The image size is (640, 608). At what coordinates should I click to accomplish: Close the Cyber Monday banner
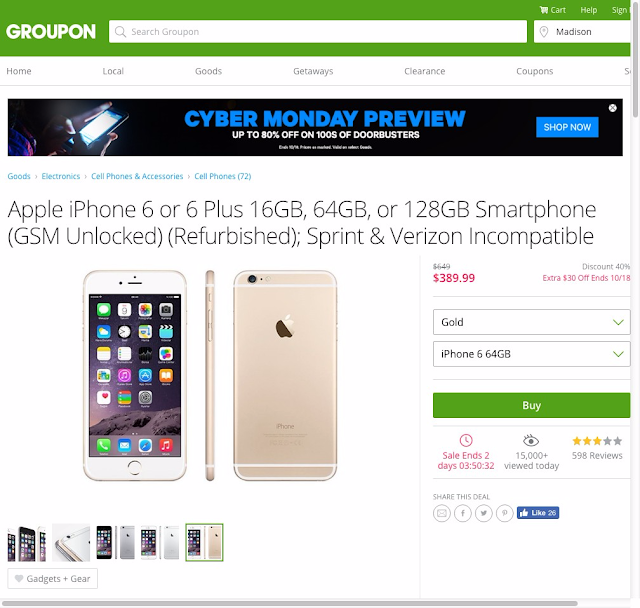coord(612,108)
